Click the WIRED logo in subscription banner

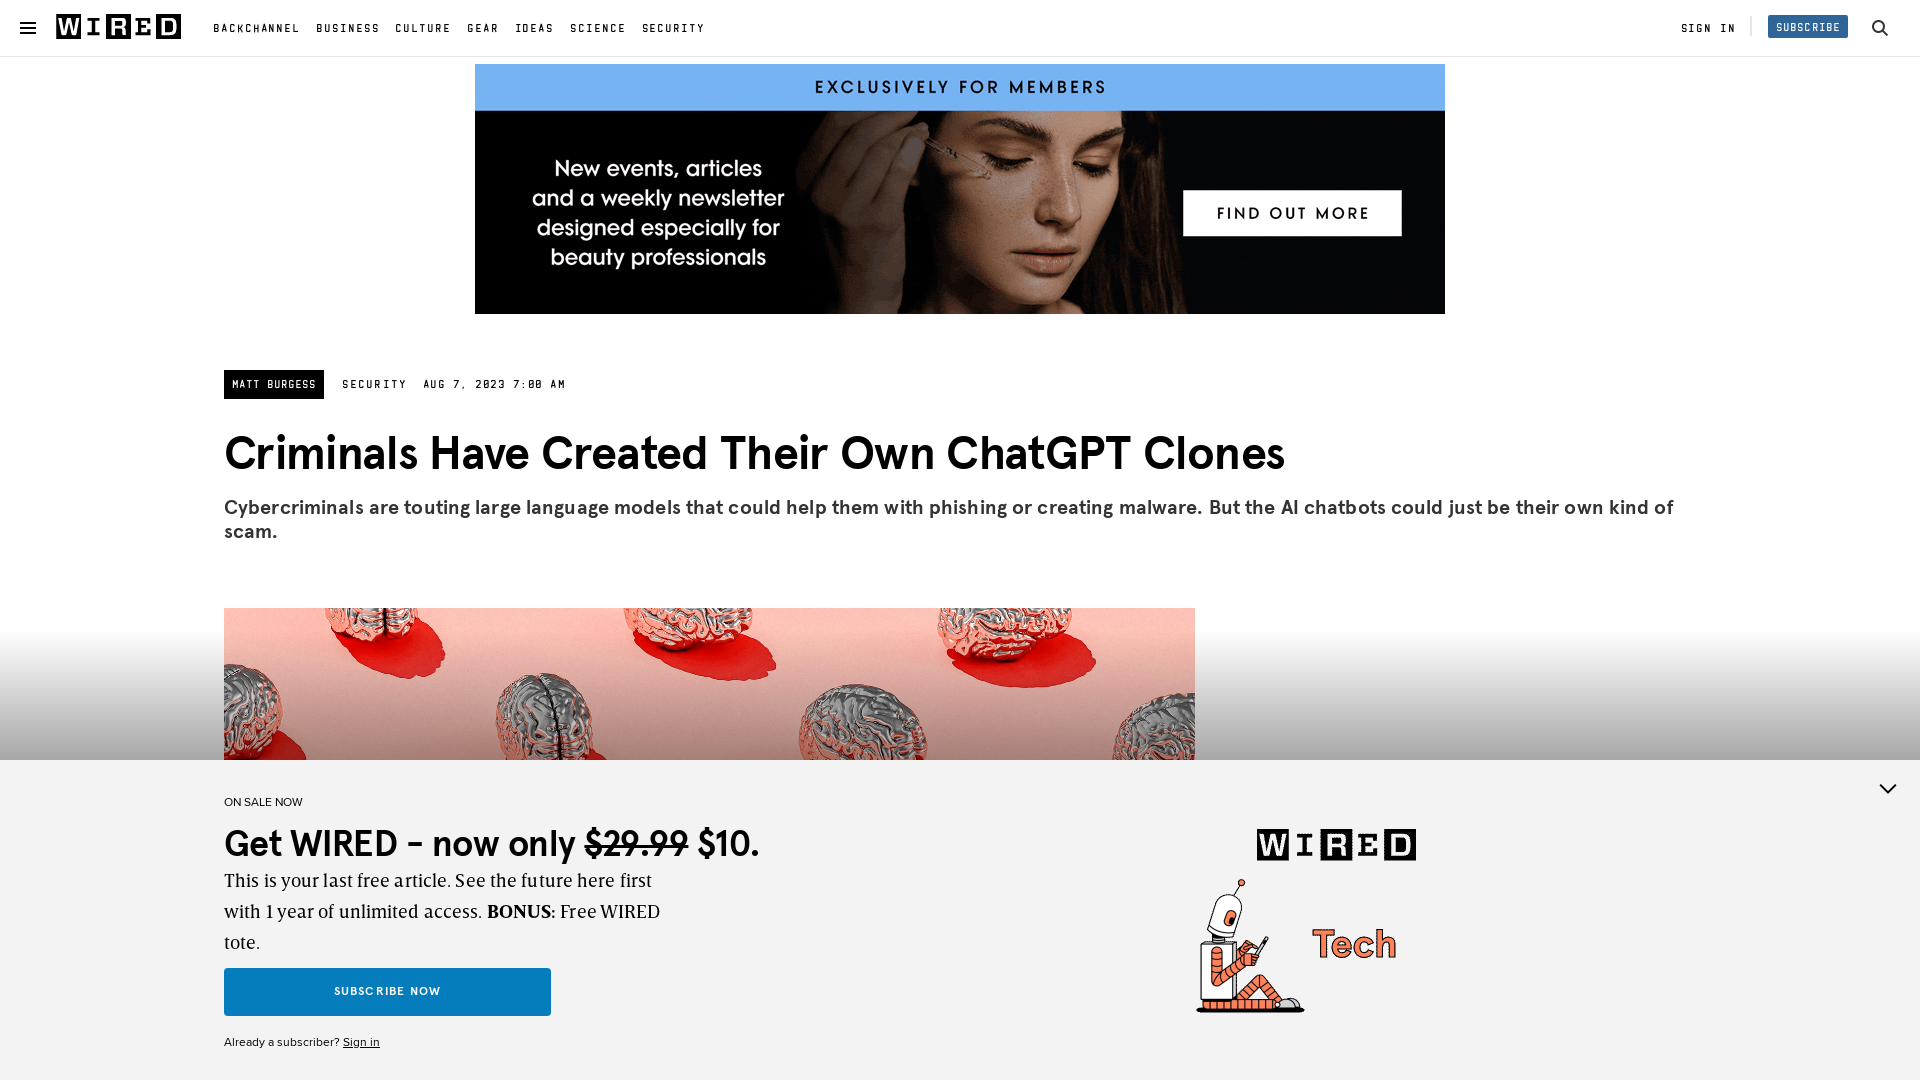point(1336,844)
